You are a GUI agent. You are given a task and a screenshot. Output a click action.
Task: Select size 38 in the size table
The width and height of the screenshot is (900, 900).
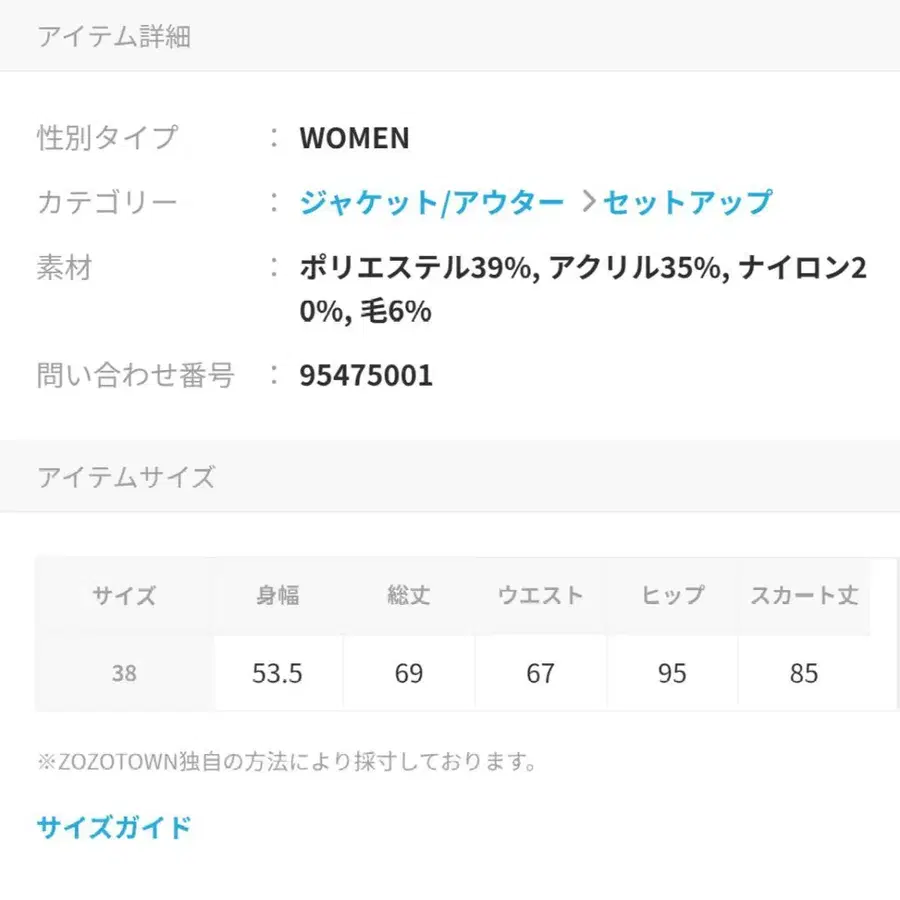(x=123, y=672)
